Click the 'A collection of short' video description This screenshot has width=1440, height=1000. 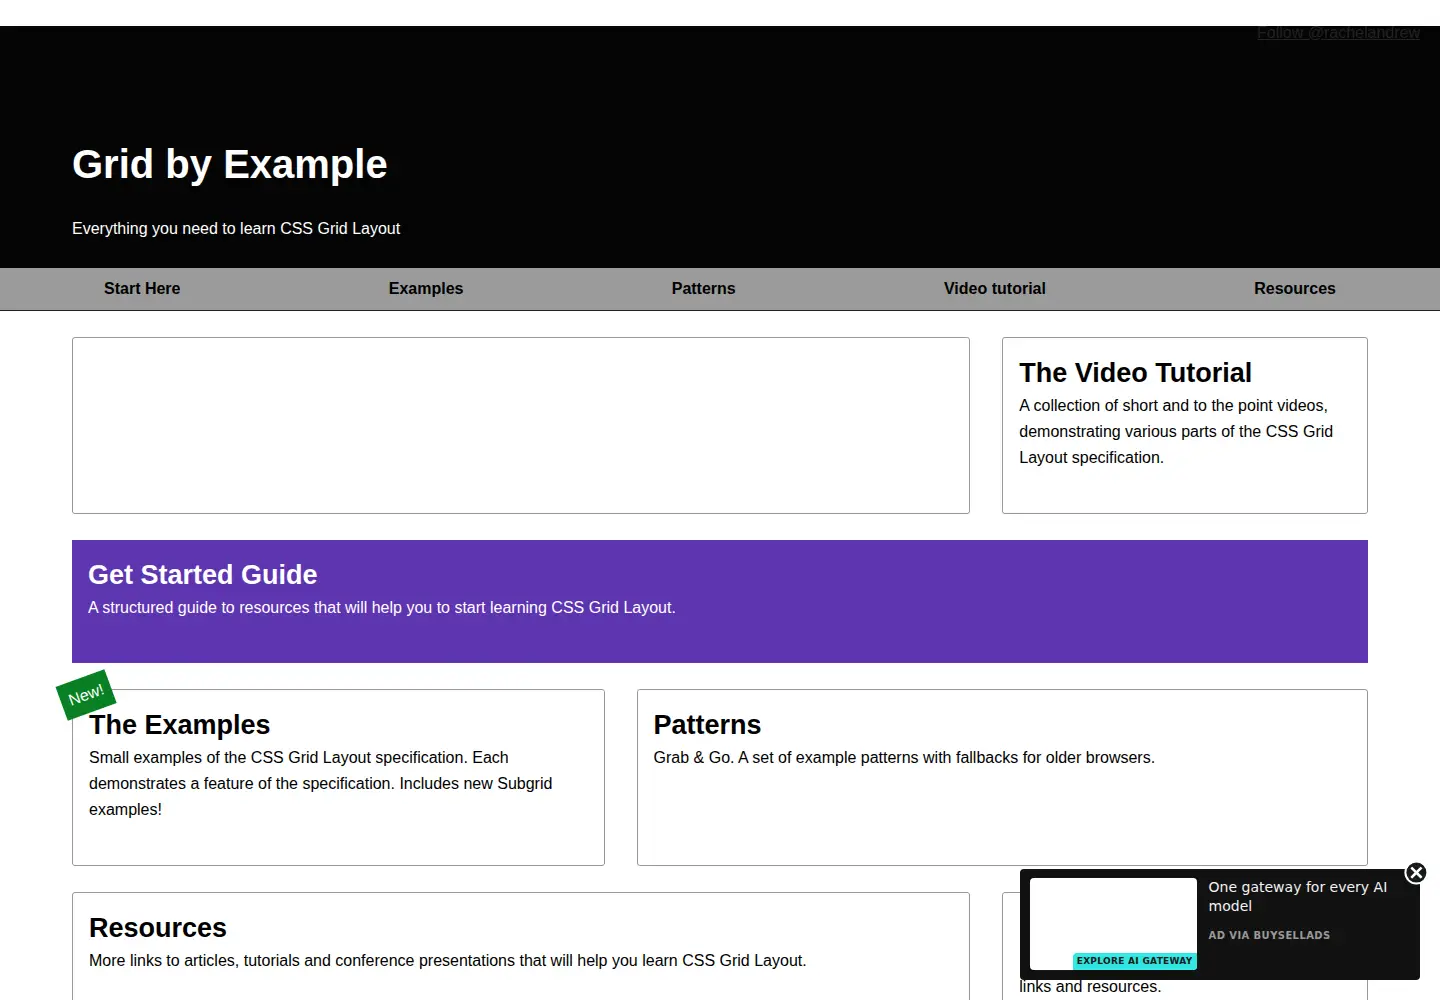click(x=1176, y=431)
